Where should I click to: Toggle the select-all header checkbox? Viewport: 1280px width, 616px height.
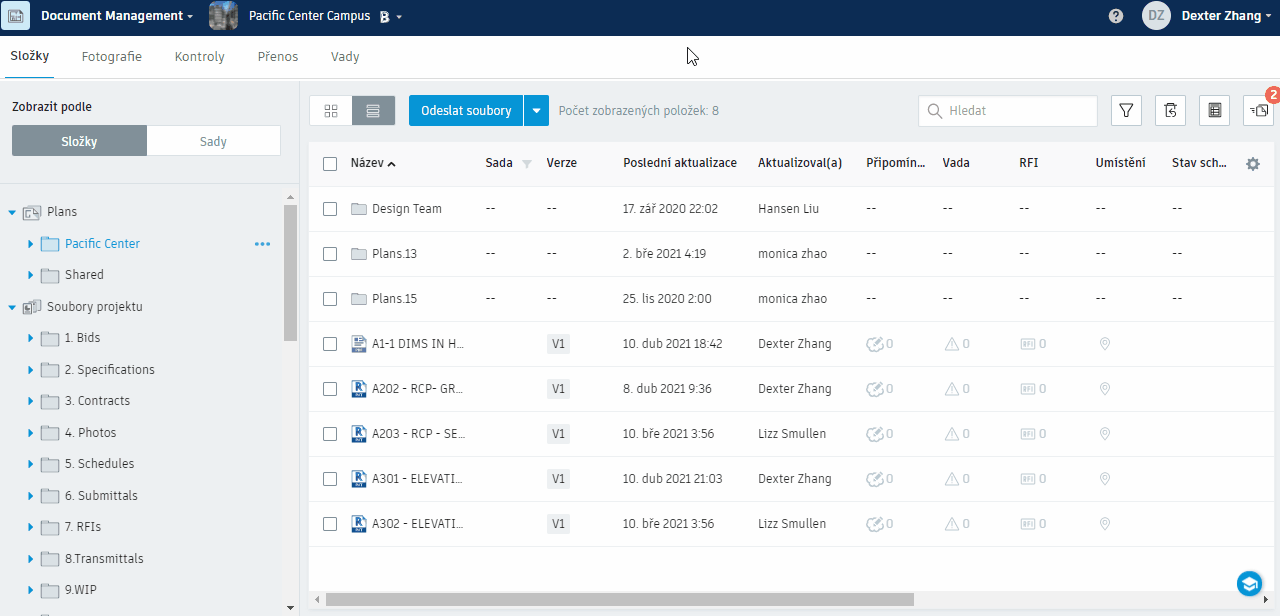[330, 164]
